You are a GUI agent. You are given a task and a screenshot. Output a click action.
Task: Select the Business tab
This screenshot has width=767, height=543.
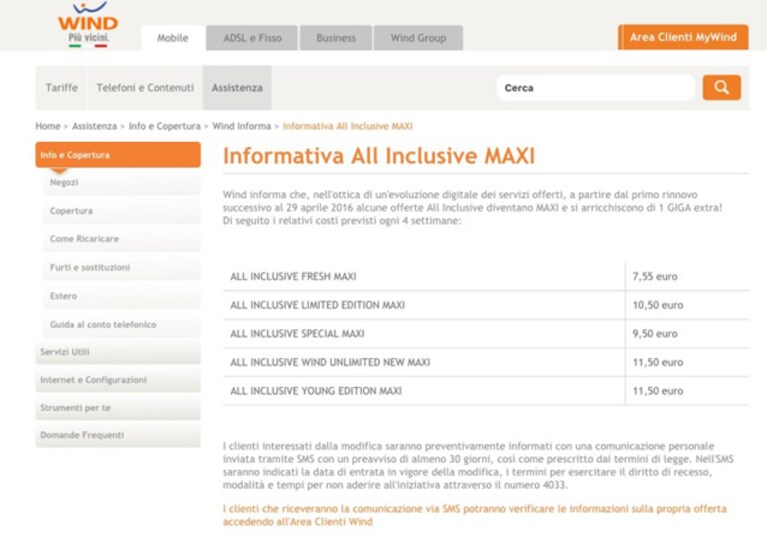336,38
